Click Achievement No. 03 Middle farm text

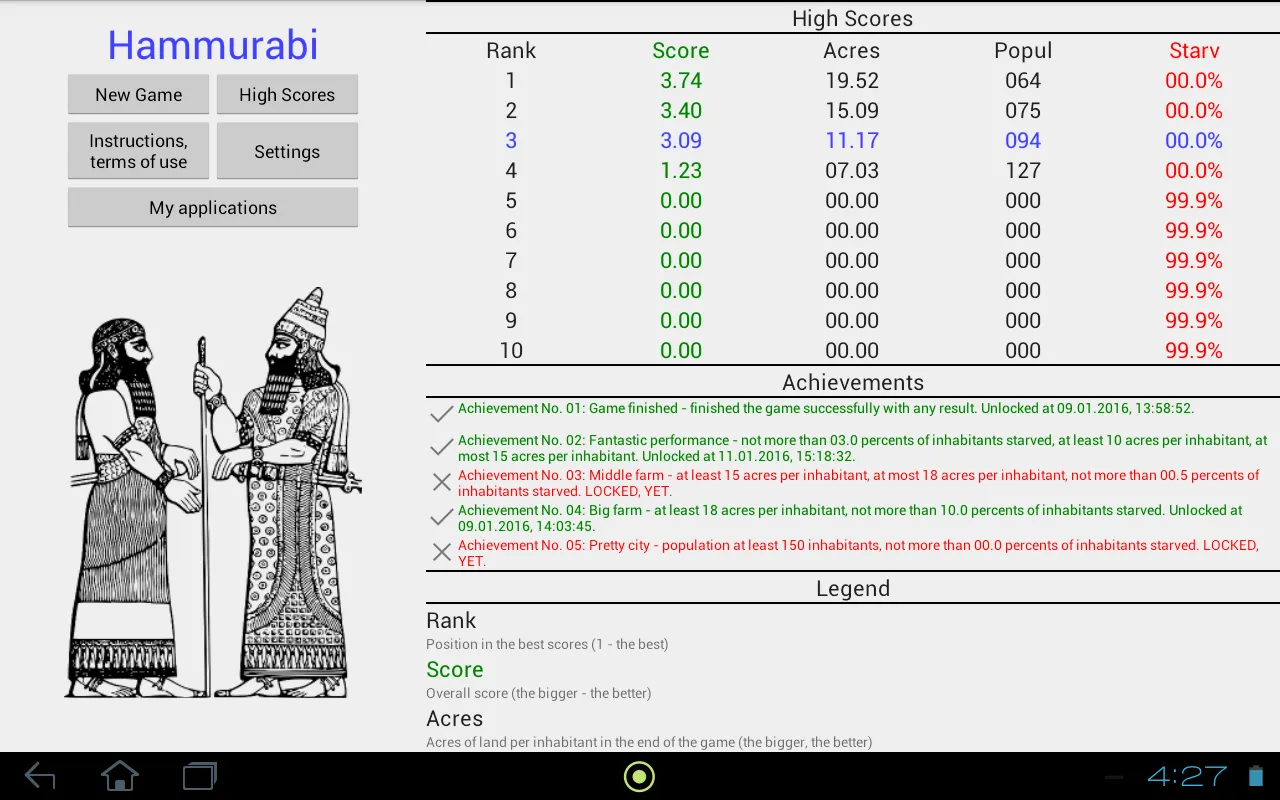[x=859, y=483]
